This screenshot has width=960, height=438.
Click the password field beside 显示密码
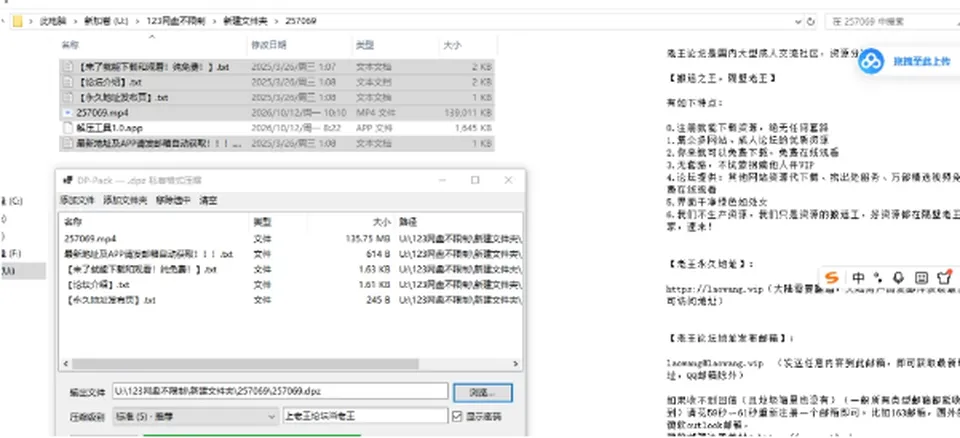coord(366,416)
